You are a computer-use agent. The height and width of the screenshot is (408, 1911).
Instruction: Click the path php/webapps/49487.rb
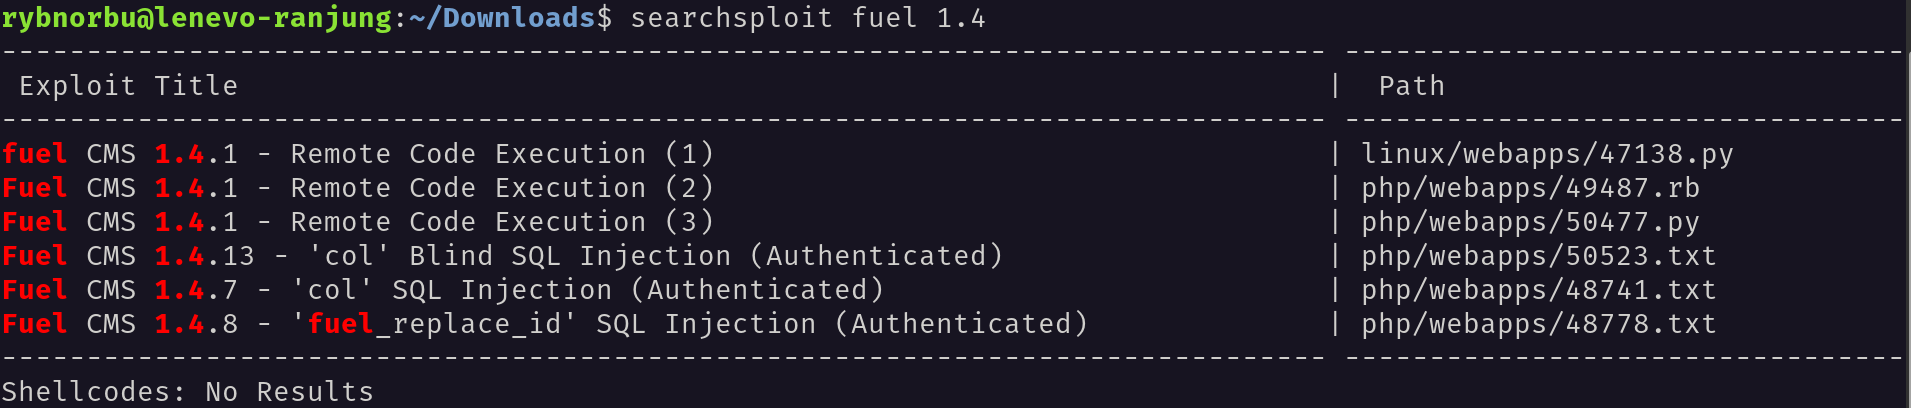point(1530,188)
